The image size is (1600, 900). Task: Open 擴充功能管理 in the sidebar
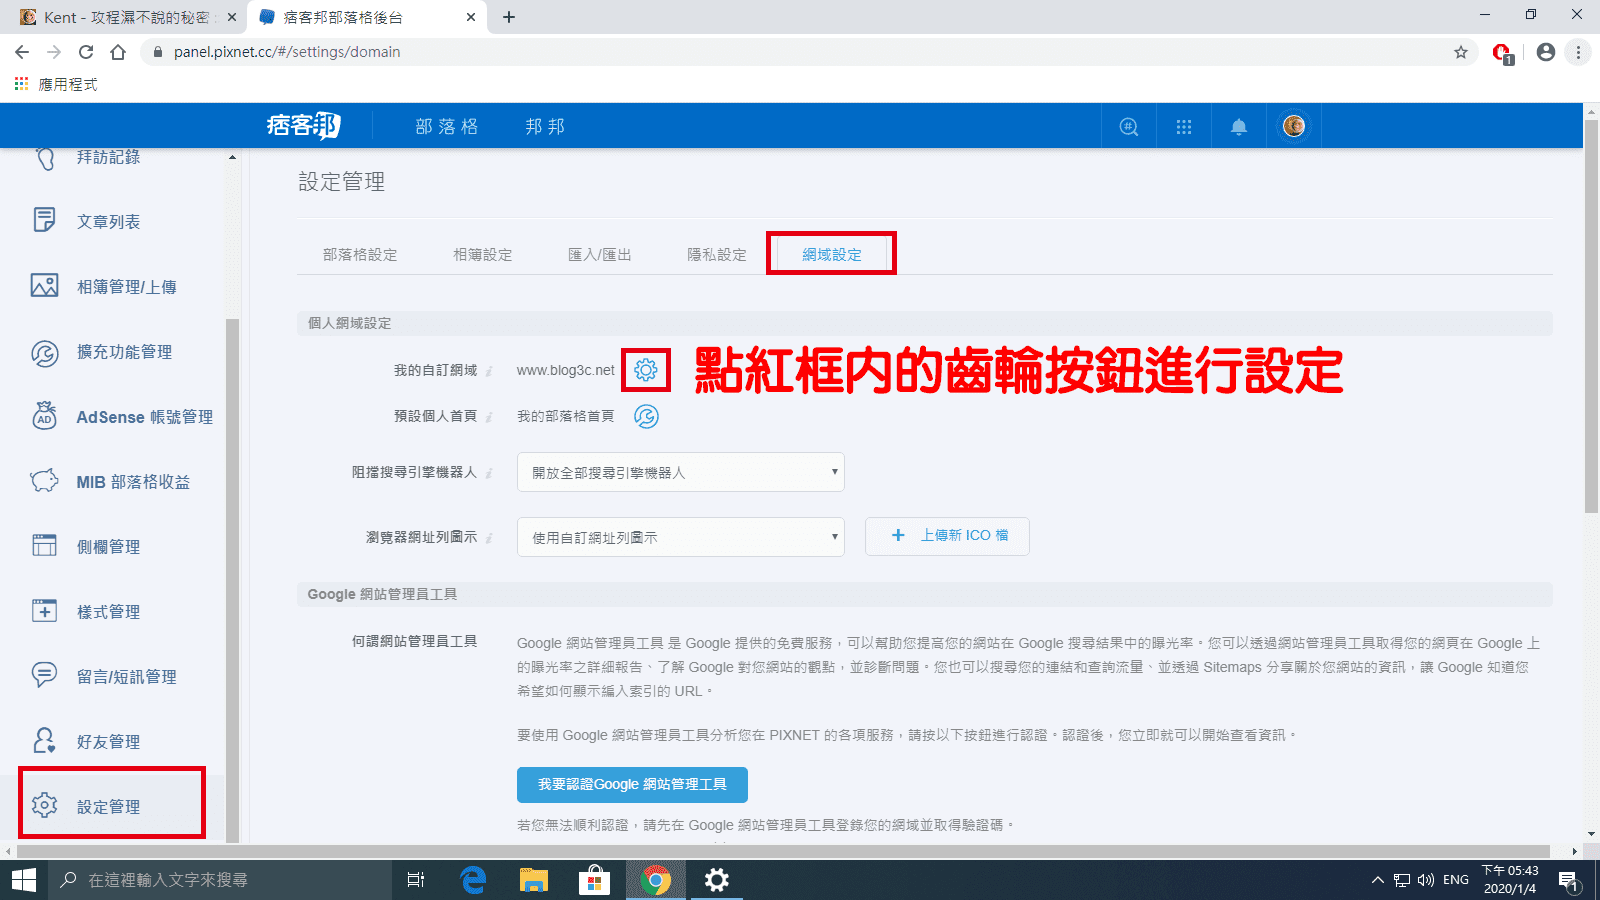(123, 352)
